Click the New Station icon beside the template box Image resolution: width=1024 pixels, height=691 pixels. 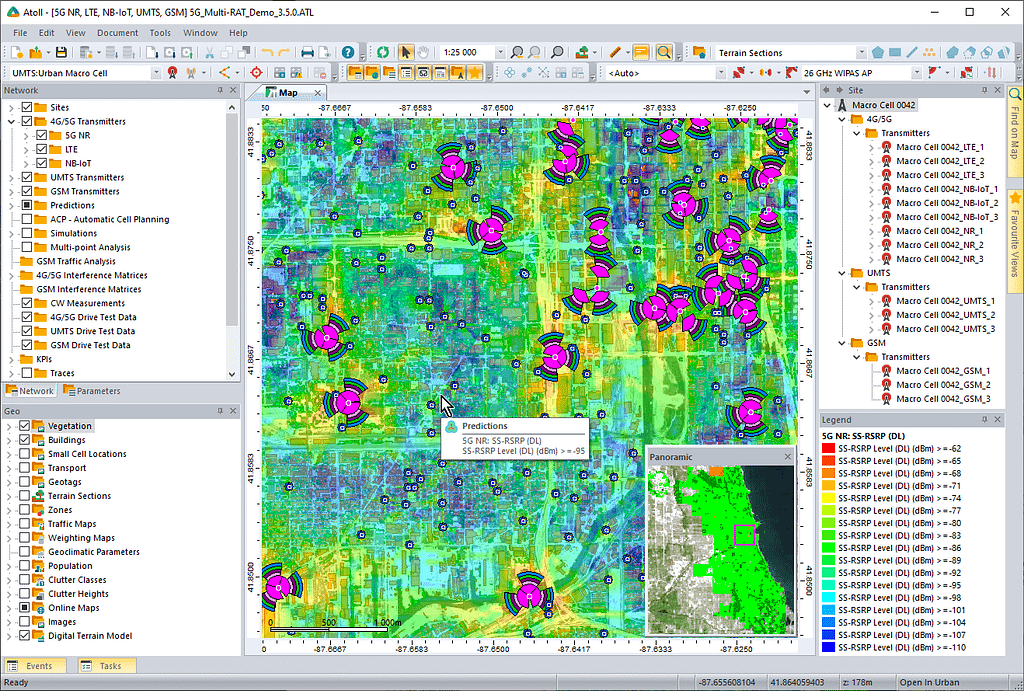pyautogui.click(x=173, y=72)
